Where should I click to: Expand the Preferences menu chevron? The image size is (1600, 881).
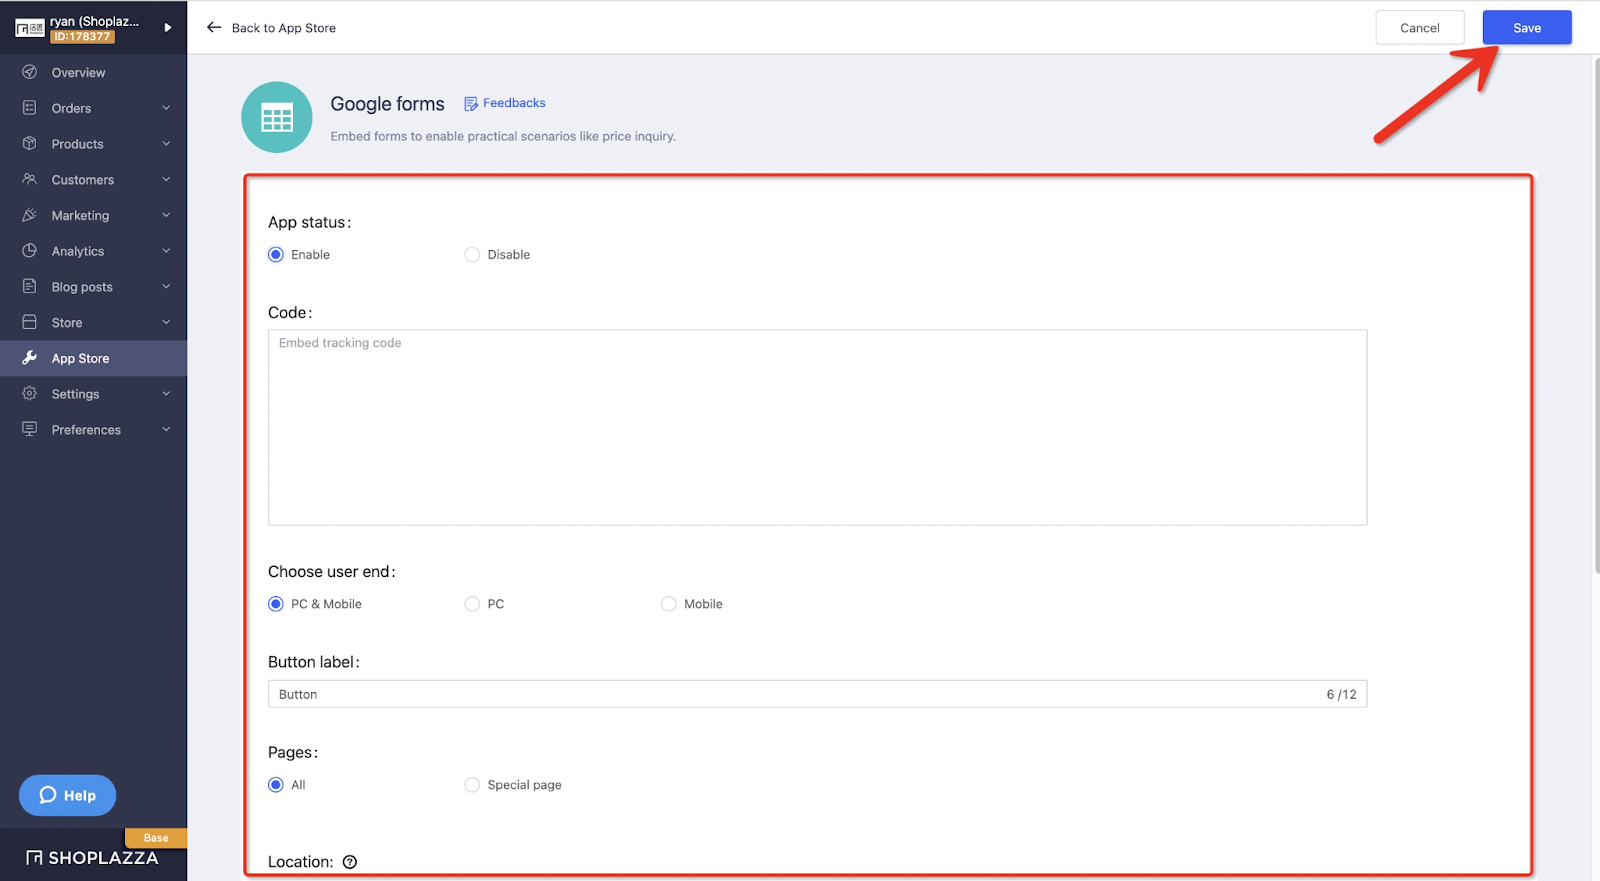[166, 429]
